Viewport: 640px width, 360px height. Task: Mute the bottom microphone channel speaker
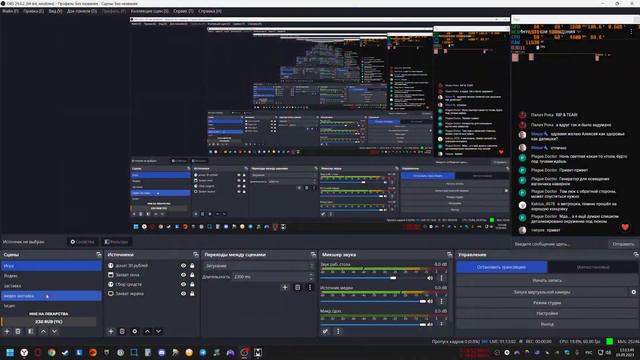coord(430,324)
